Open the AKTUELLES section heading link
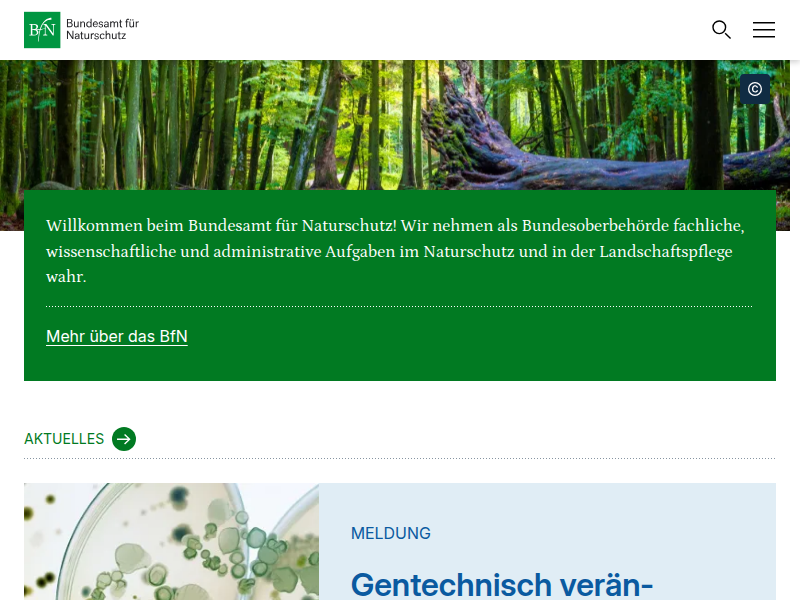This screenshot has height=600, width=800. click(64, 439)
